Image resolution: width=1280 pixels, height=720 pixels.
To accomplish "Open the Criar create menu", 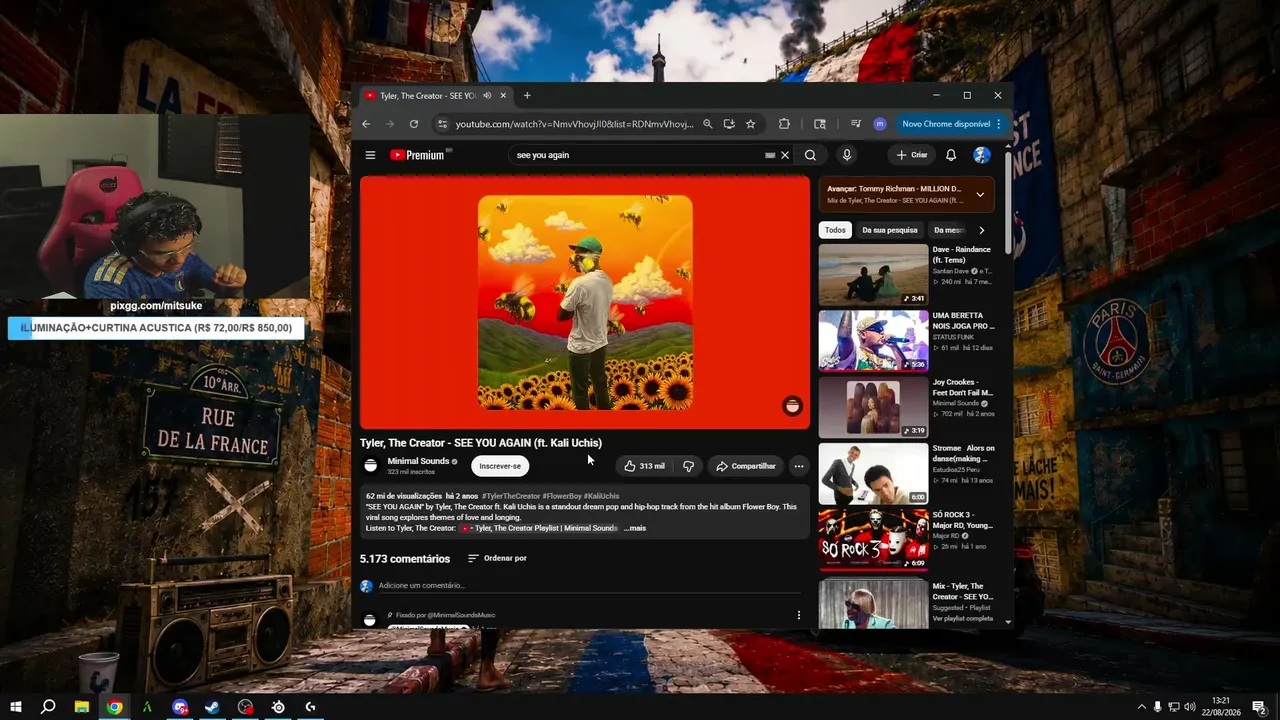I will coord(912,155).
